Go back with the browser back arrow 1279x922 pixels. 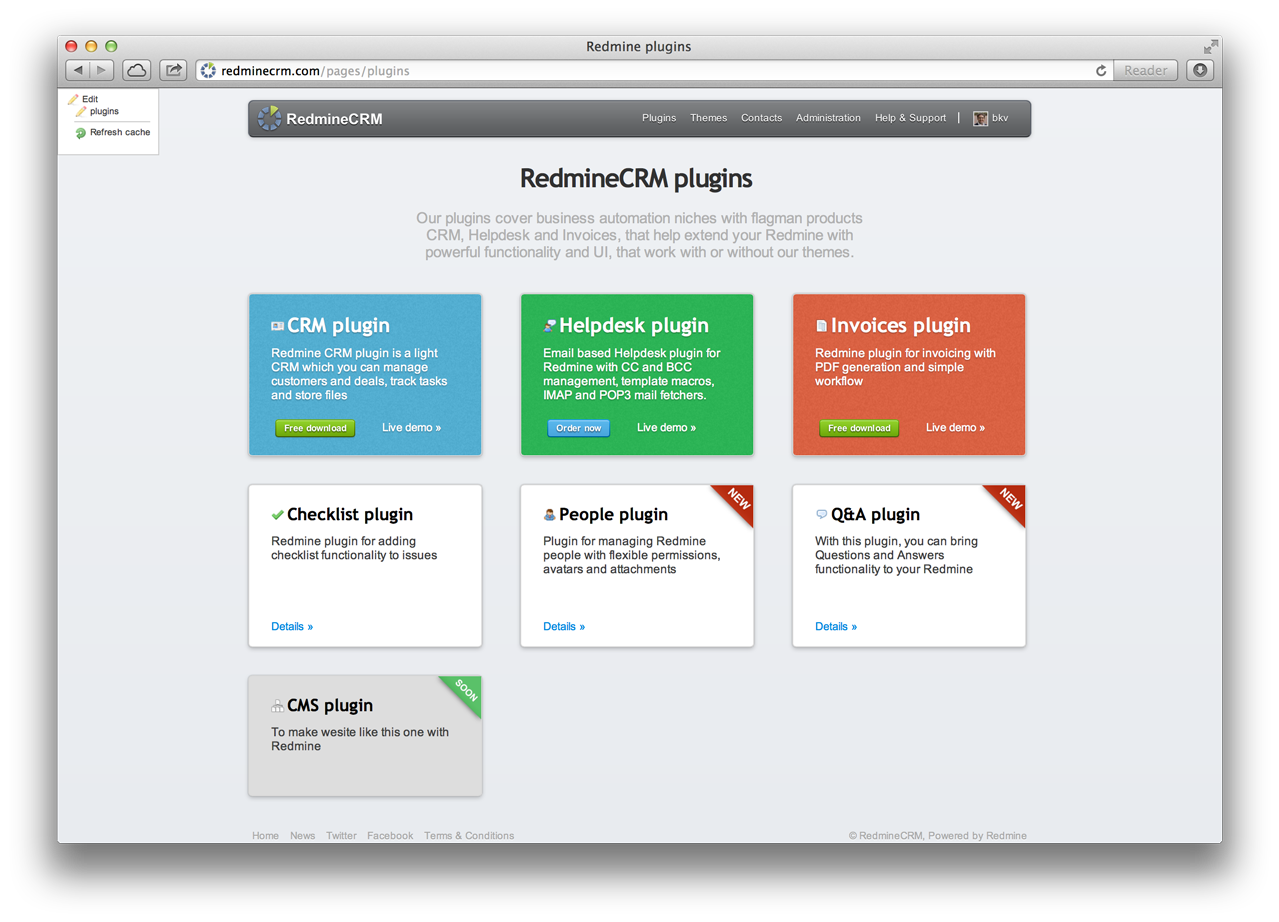click(78, 70)
